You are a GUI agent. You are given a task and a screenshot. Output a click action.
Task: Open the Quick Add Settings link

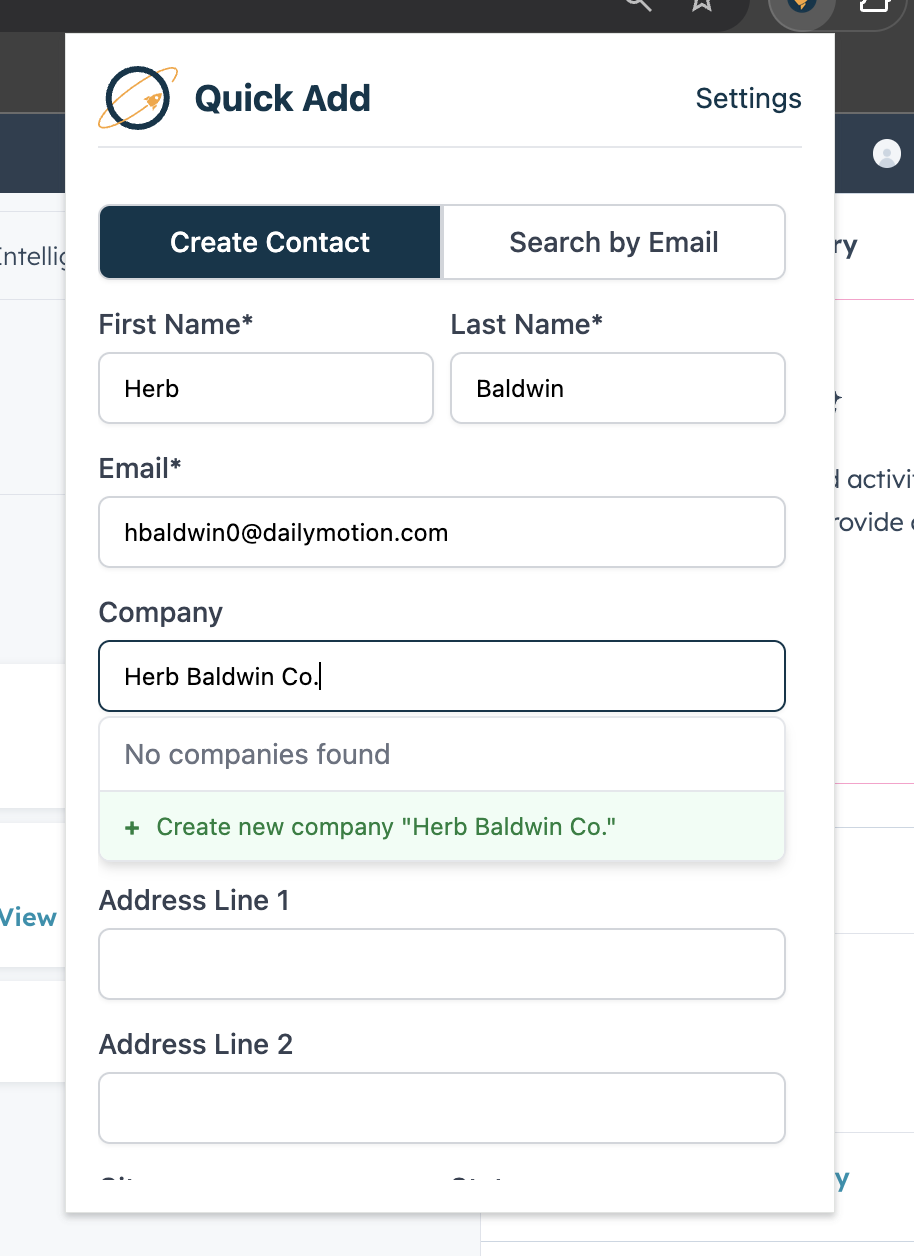(748, 98)
